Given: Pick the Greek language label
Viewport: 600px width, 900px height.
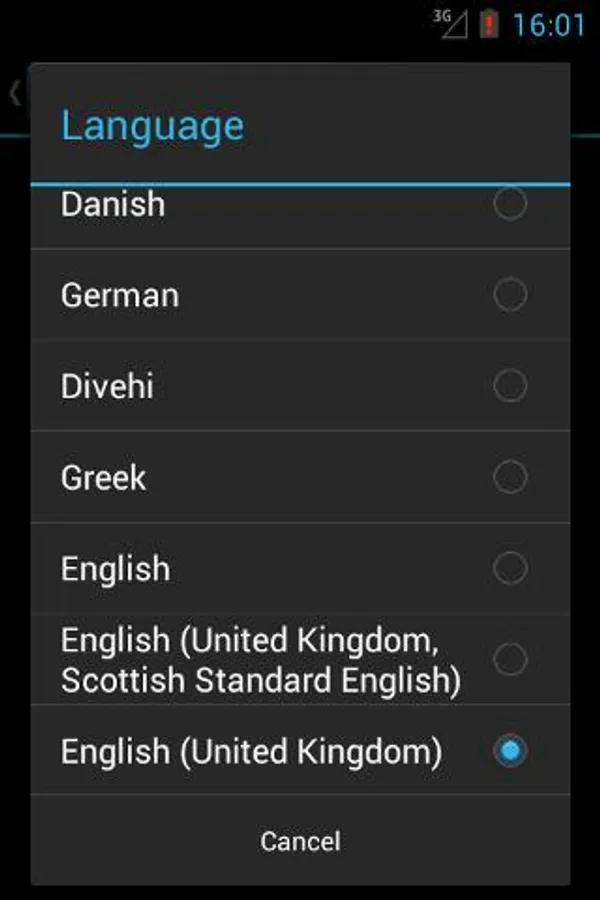Looking at the screenshot, I should click(x=103, y=477).
